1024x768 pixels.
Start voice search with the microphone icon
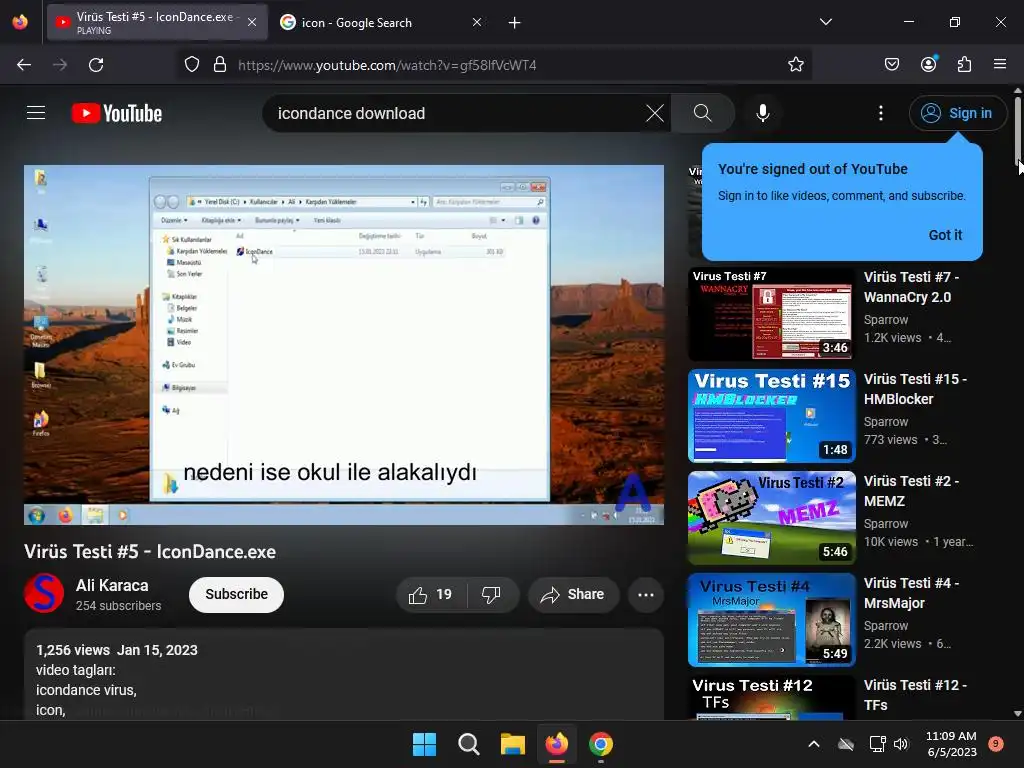(762, 113)
